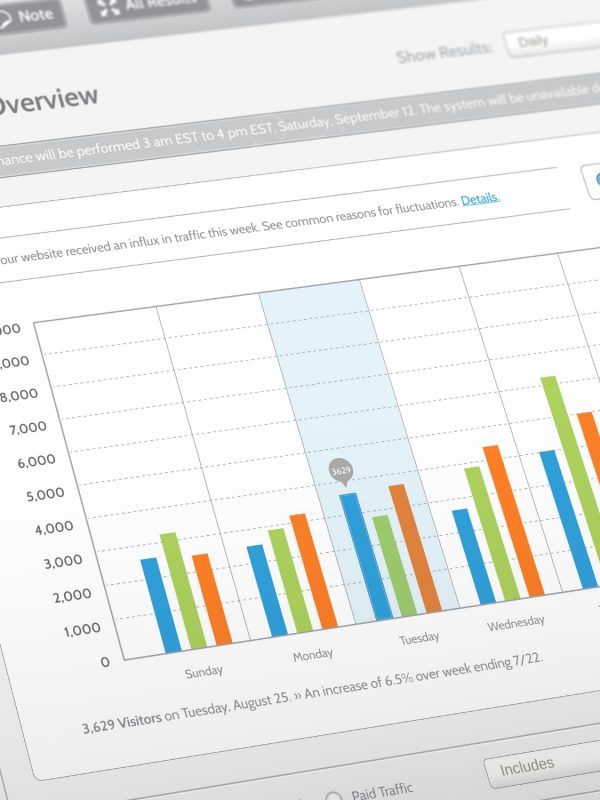The image size is (600, 800).
Task: Click the orange Wednesday bar
Action: click(514, 520)
